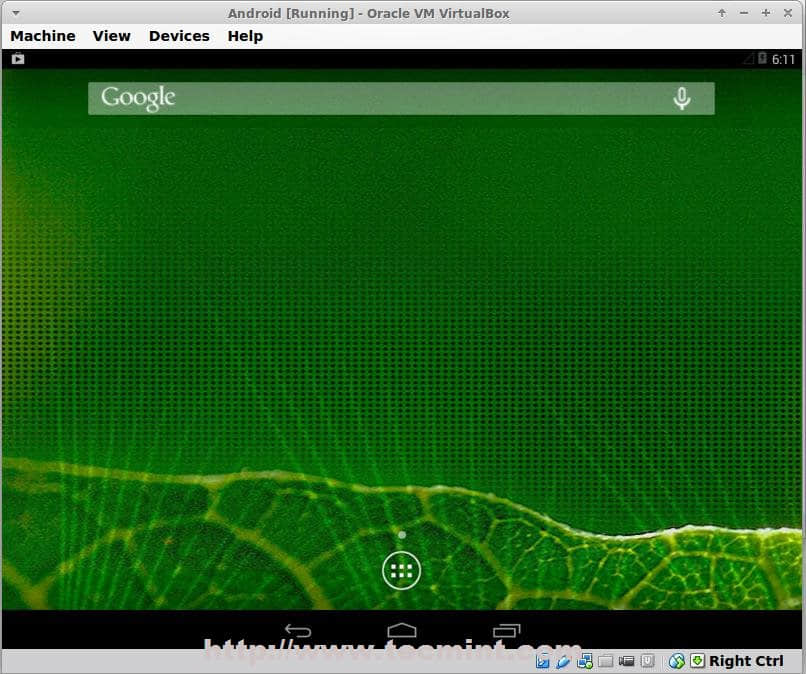This screenshot has height=674, width=806.
Task: Open the window menu arrow in title bar
Action: coord(15,13)
